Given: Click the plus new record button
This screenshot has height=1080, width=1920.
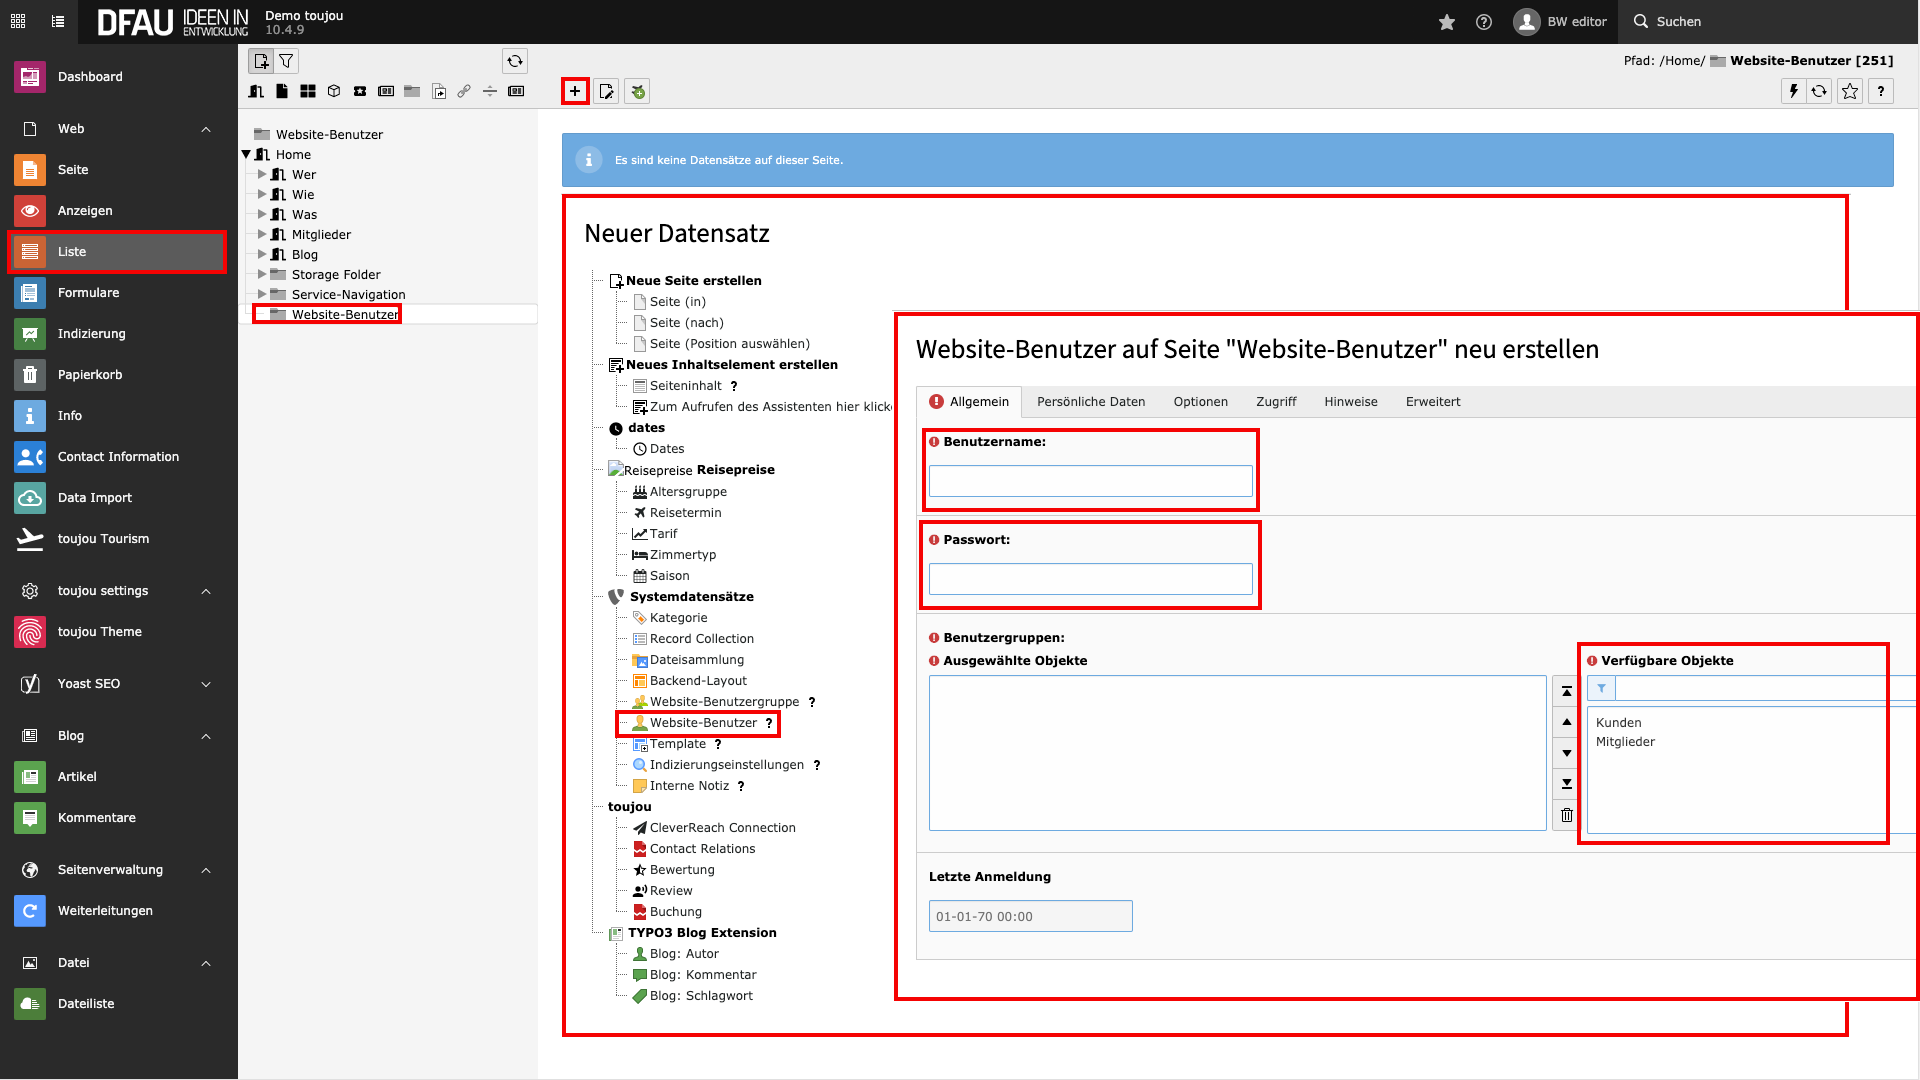Looking at the screenshot, I should pyautogui.click(x=575, y=91).
